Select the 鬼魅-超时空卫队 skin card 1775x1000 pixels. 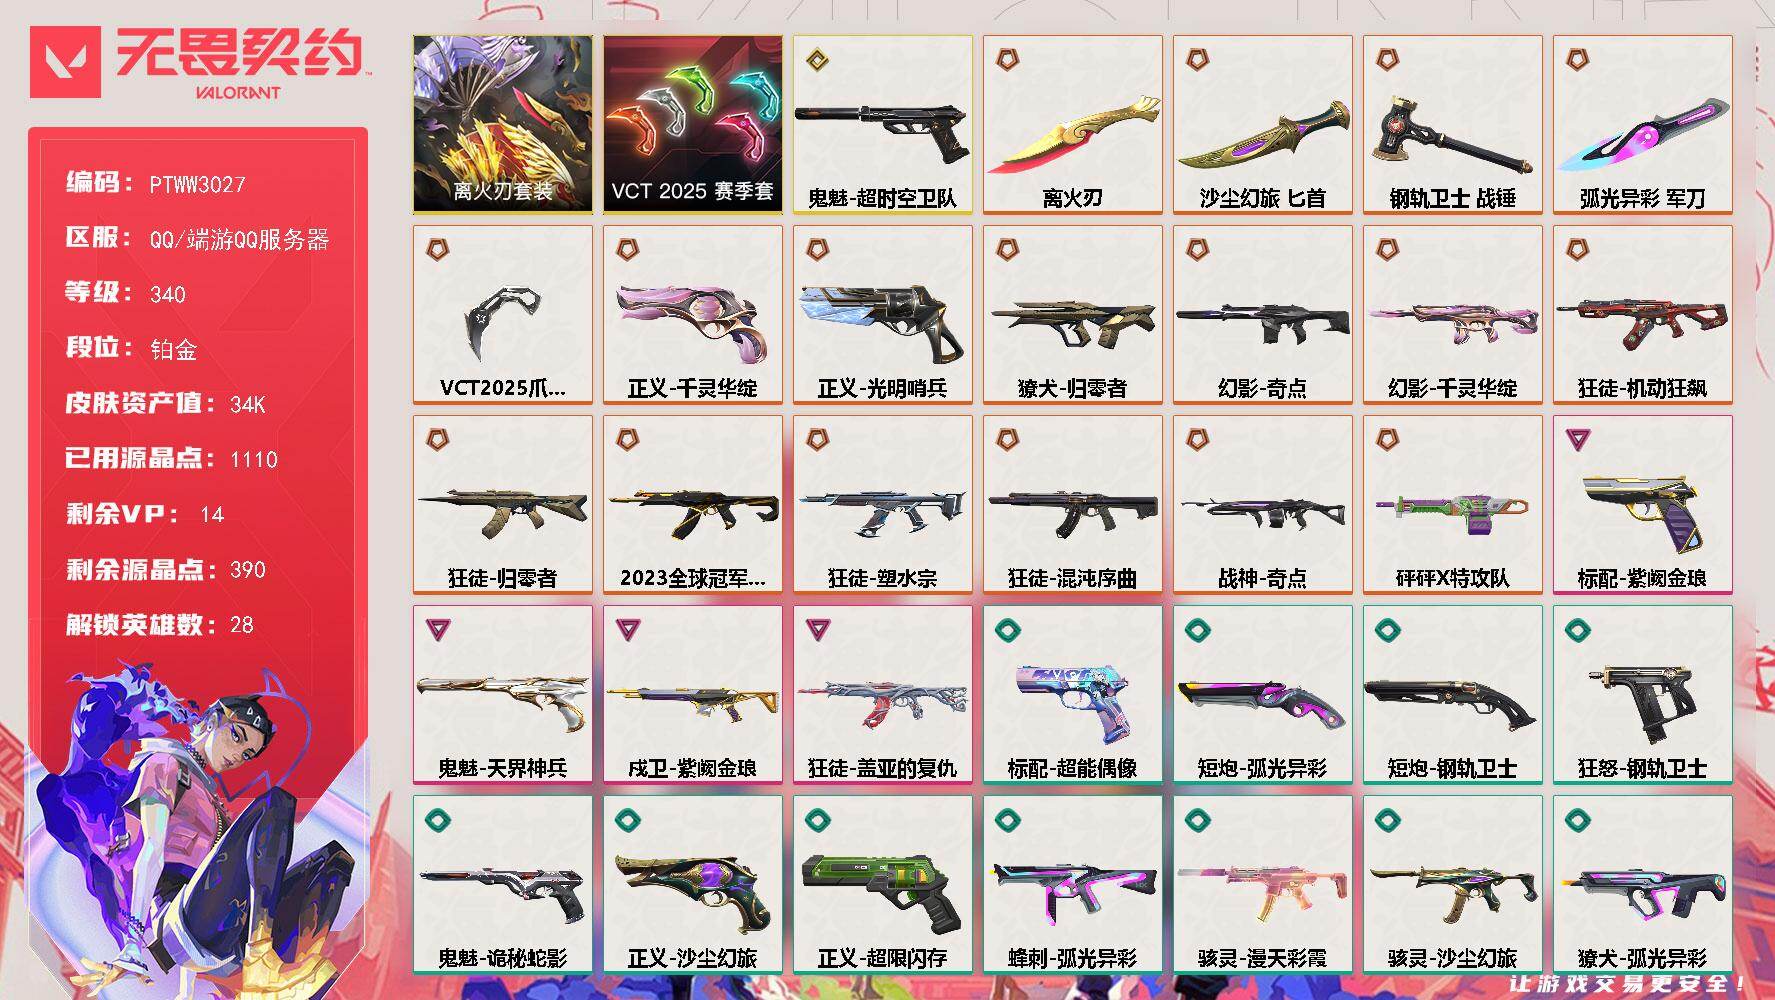pos(882,124)
